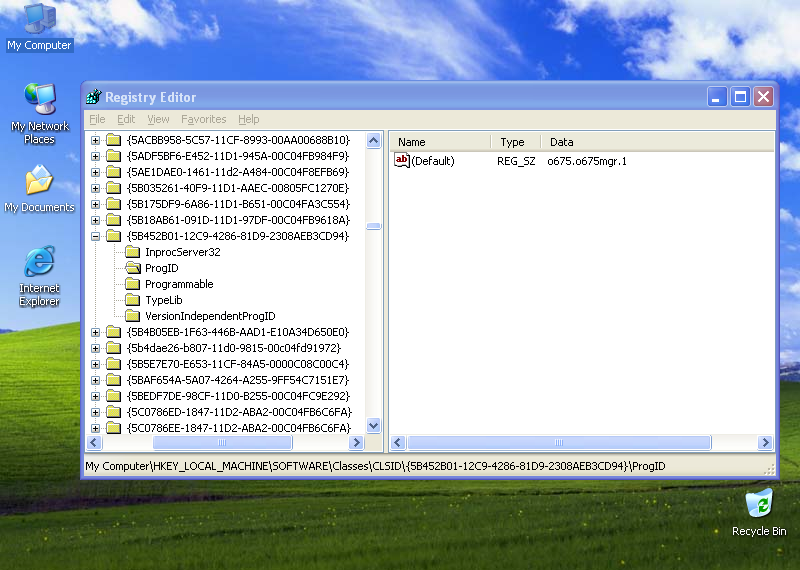
Task: Click values pane scroll right arrow
Action: point(765,442)
